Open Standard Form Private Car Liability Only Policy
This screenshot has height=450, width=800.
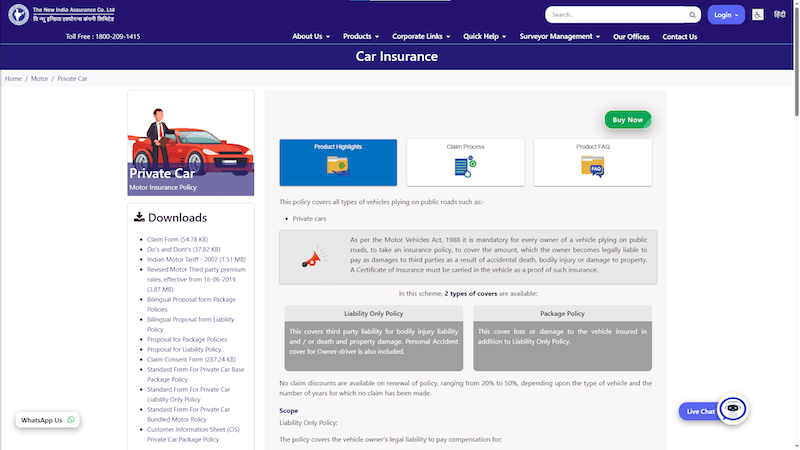pyautogui.click(x=188, y=394)
